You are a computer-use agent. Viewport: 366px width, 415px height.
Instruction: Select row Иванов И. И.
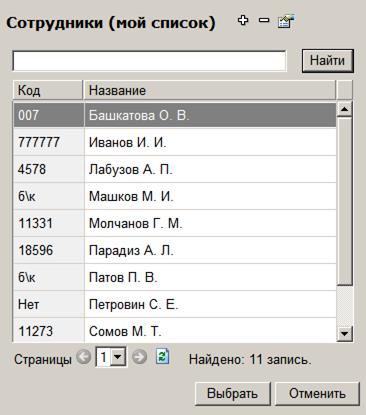click(x=175, y=142)
